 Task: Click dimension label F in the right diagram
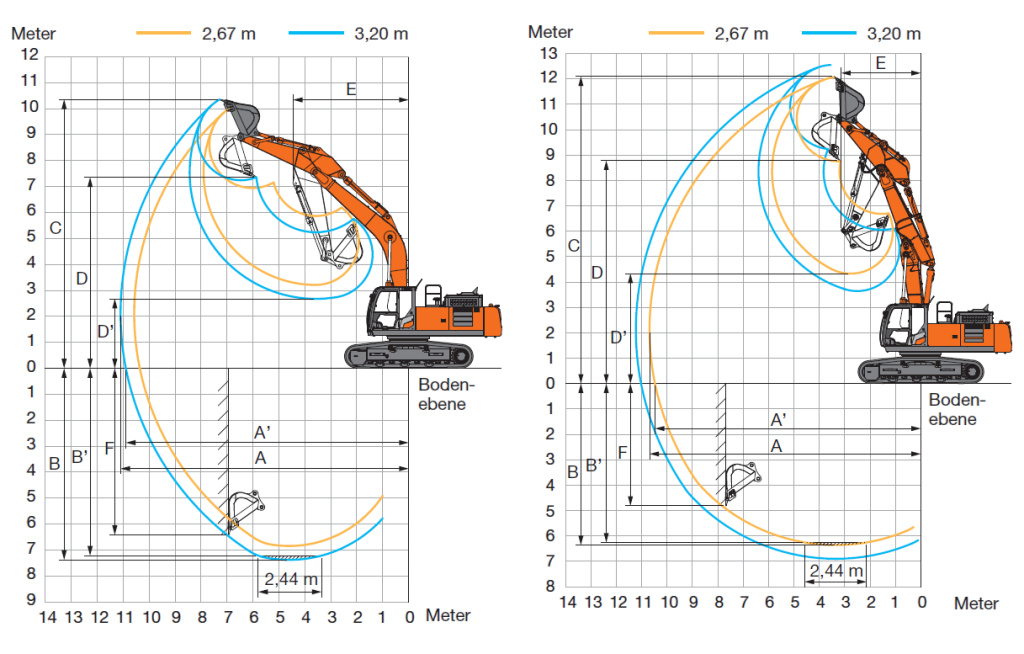pyautogui.click(x=622, y=452)
